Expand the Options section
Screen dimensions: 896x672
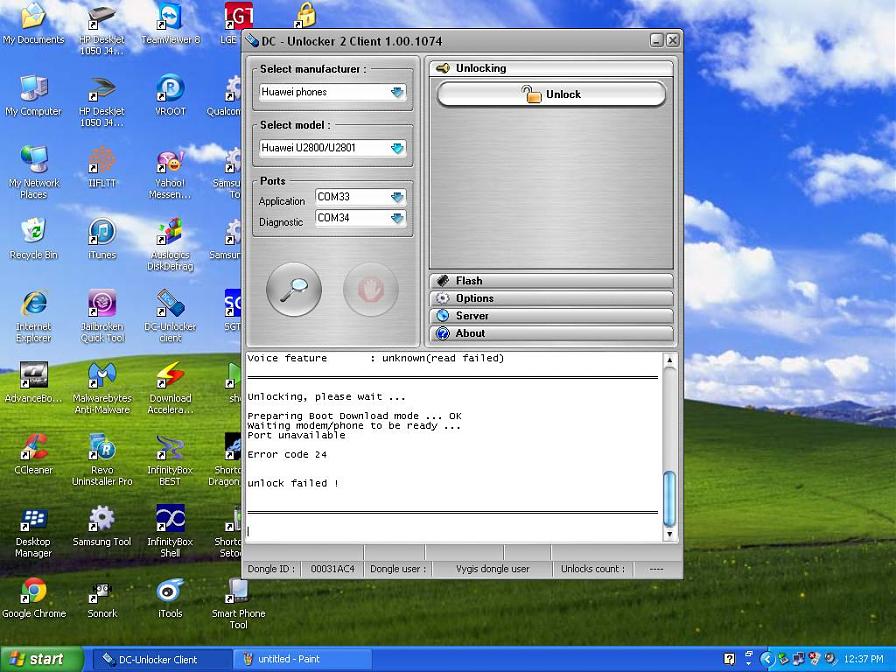pyautogui.click(x=551, y=298)
